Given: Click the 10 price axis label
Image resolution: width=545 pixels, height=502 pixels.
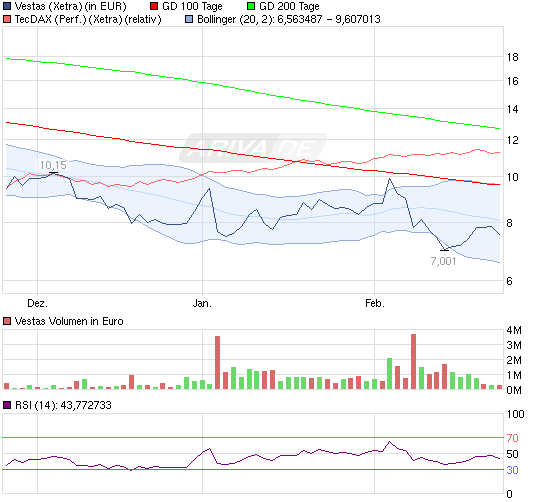Looking at the screenshot, I should (x=512, y=177).
